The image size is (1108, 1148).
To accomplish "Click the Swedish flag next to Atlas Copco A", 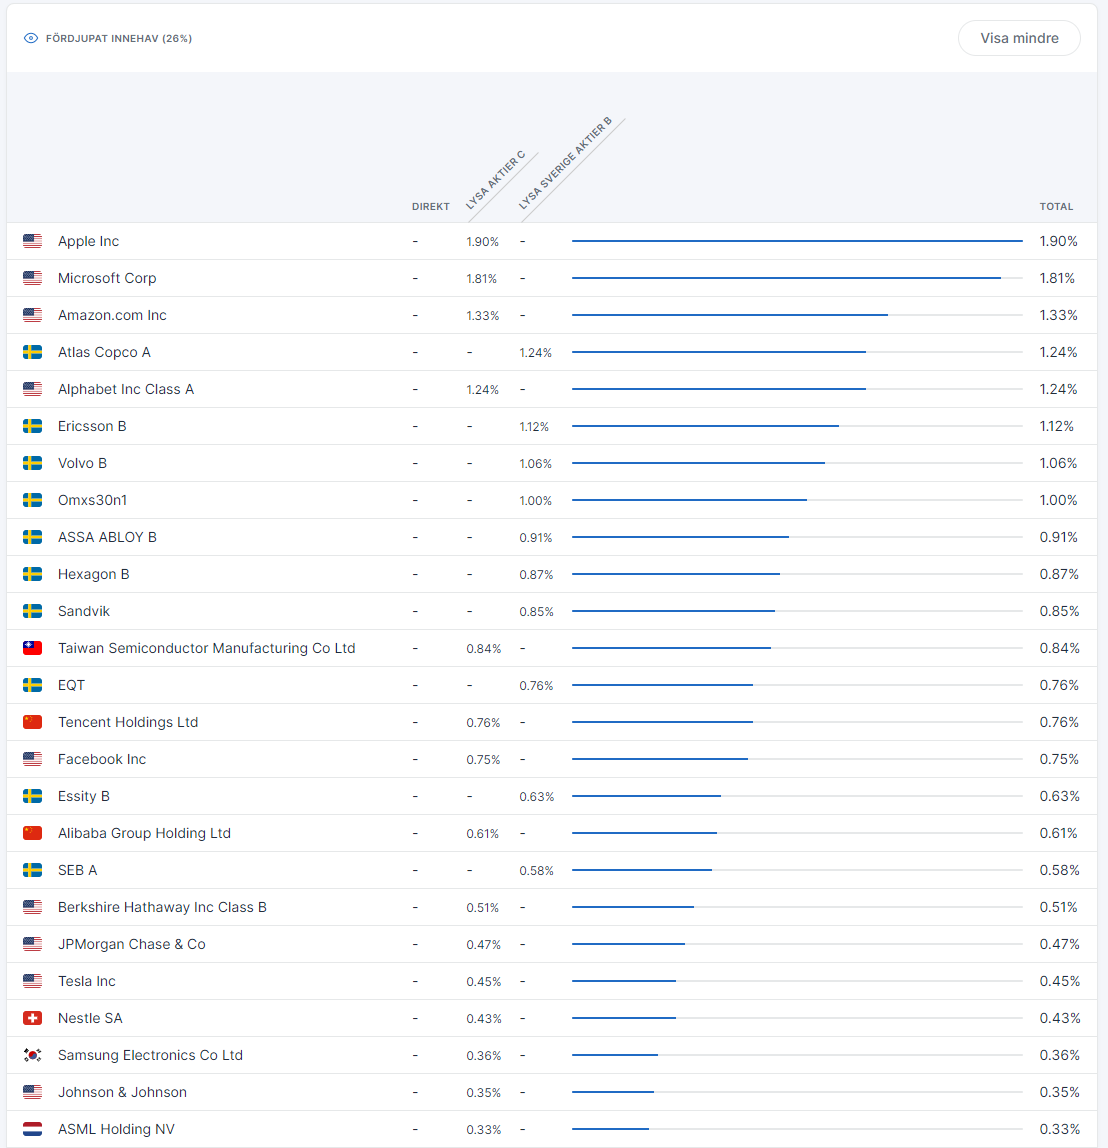I will (x=33, y=352).
